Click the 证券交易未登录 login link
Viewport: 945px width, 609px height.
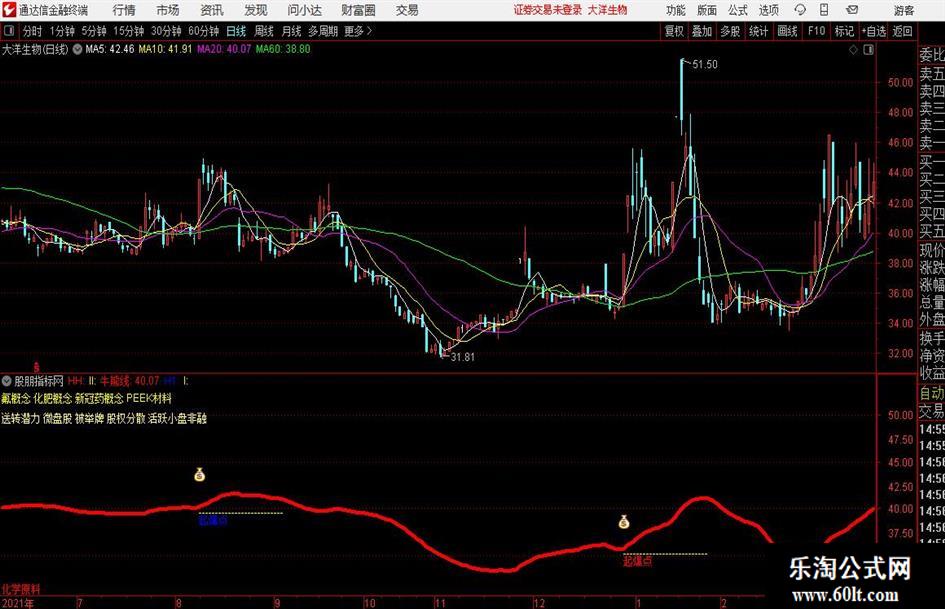click(x=548, y=10)
